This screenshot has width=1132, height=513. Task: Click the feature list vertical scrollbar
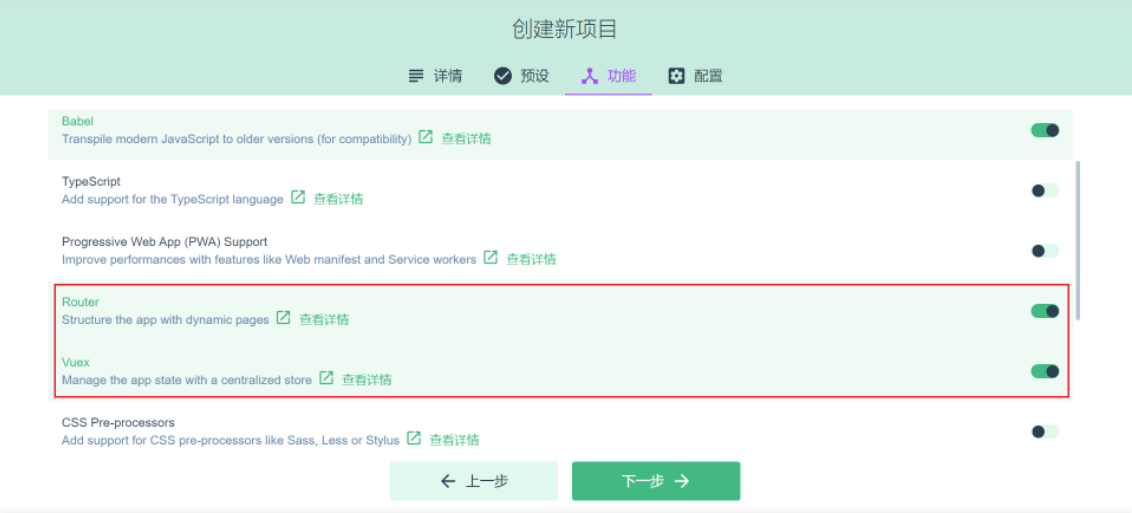click(x=1079, y=240)
